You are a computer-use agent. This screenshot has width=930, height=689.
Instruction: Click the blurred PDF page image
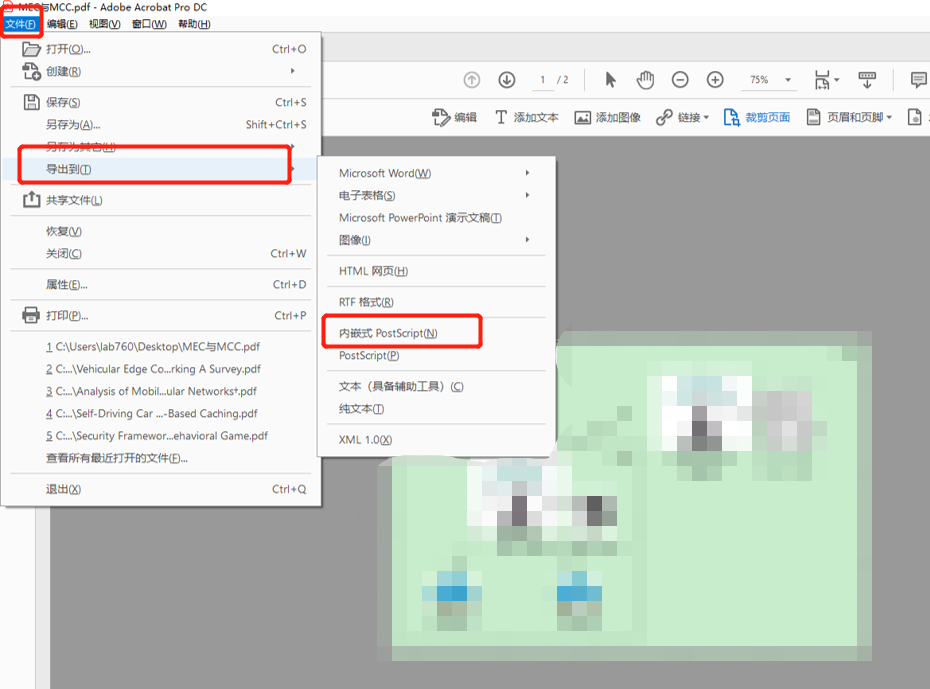tap(625, 496)
